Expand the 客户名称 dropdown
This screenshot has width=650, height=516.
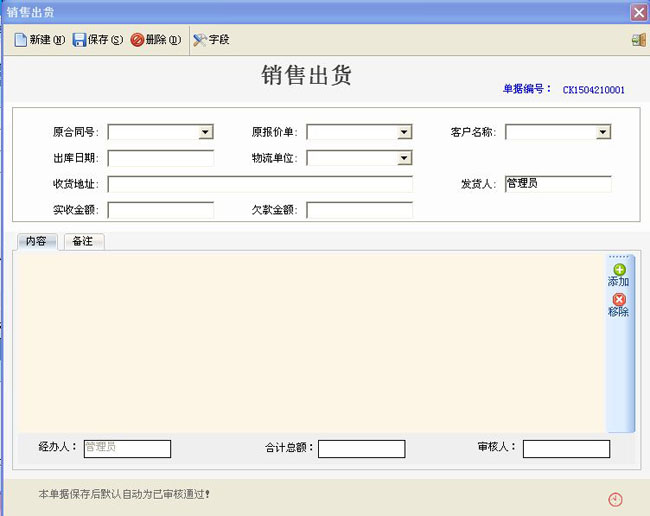coord(603,132)
